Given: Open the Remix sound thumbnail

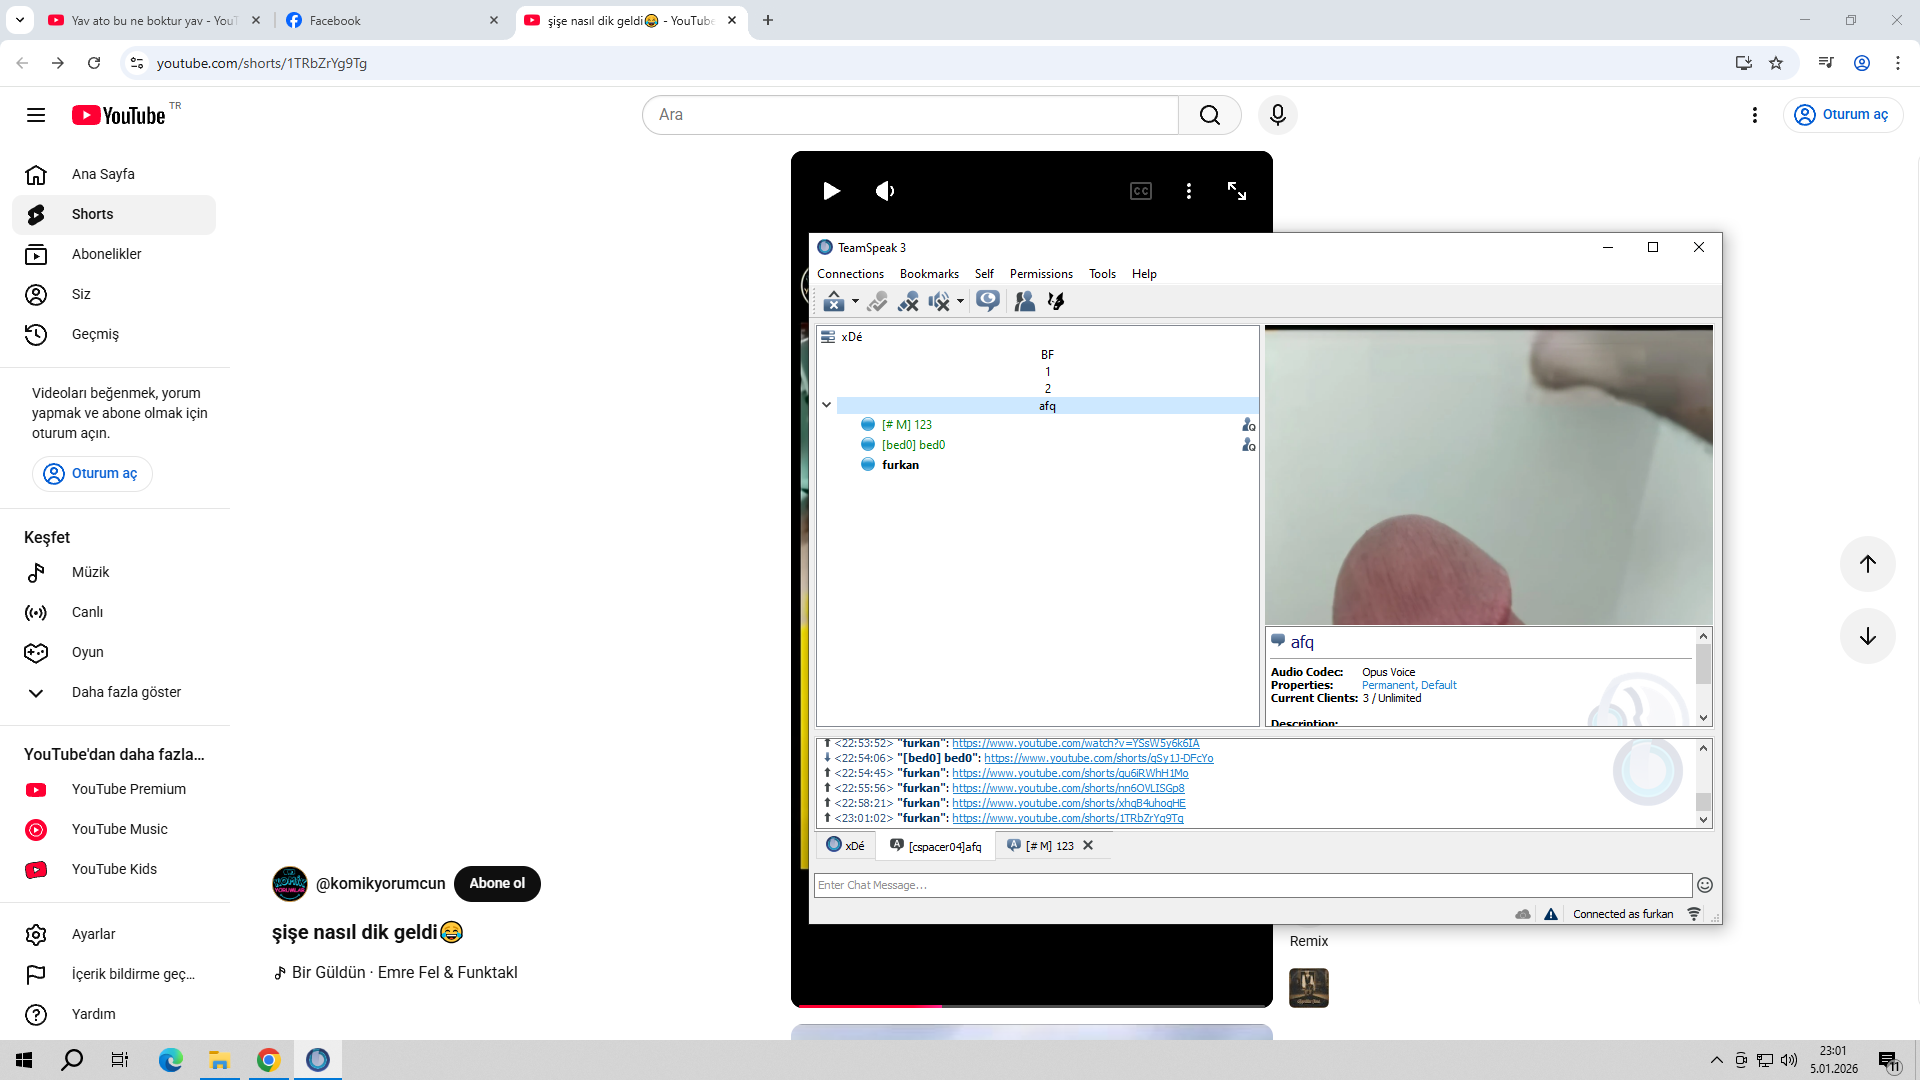Looking at the screenshot, I should click(x=1308, y=988).
